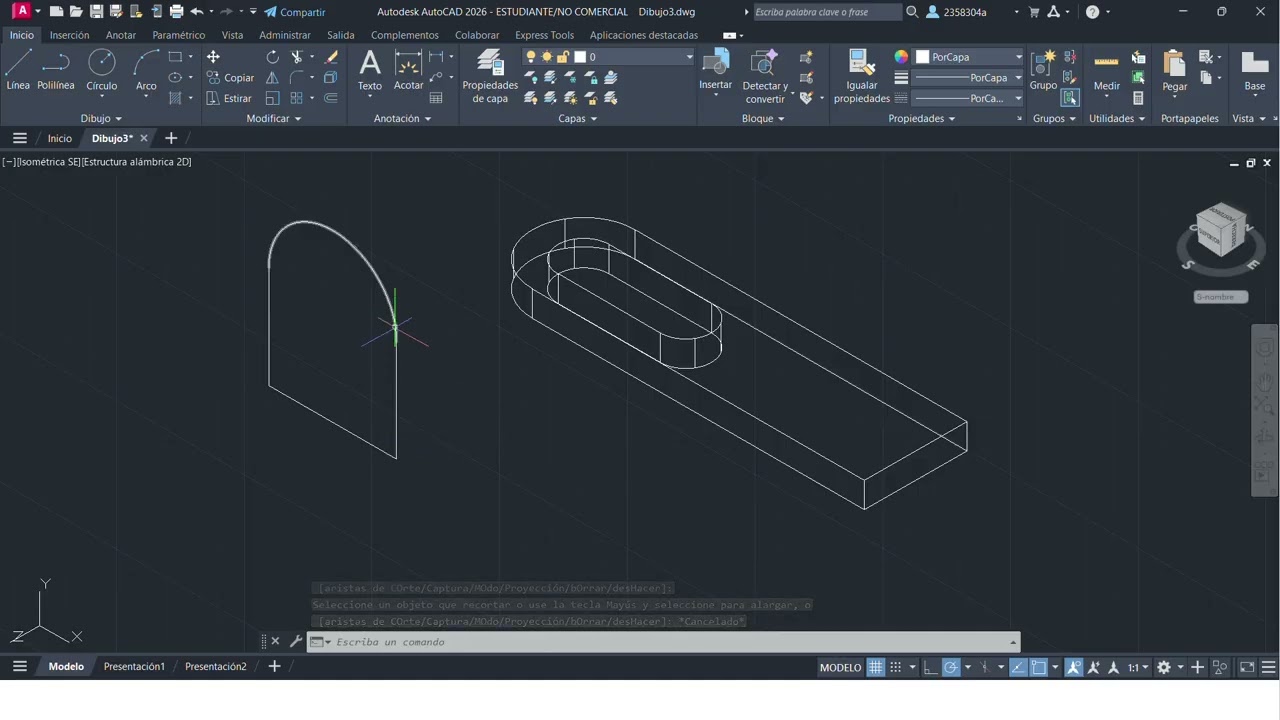Click the color wheel icon in Propiedades
Viewport: 1280px width, 720px height.
(901, 57)
